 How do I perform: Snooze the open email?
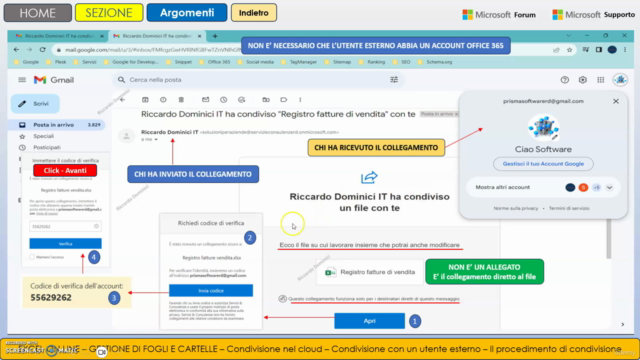point(223,100)
